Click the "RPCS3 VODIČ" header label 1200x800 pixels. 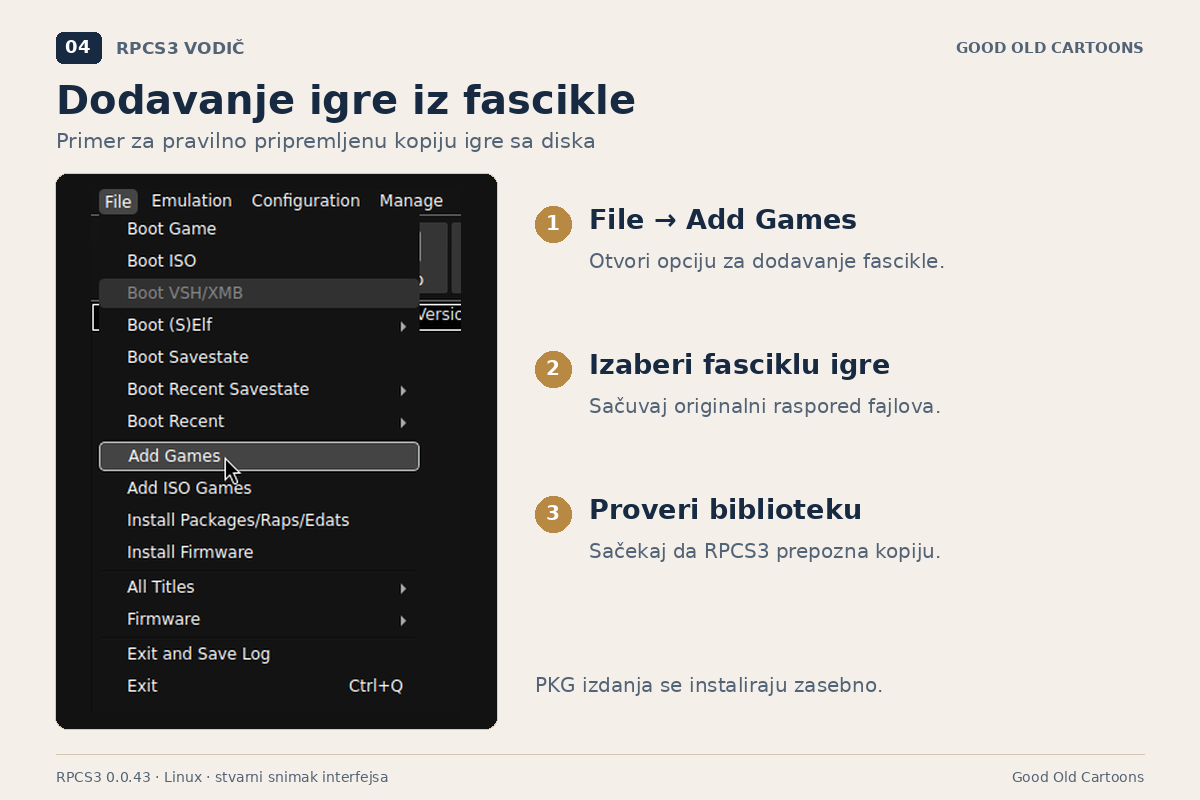[x=180, y=48]
